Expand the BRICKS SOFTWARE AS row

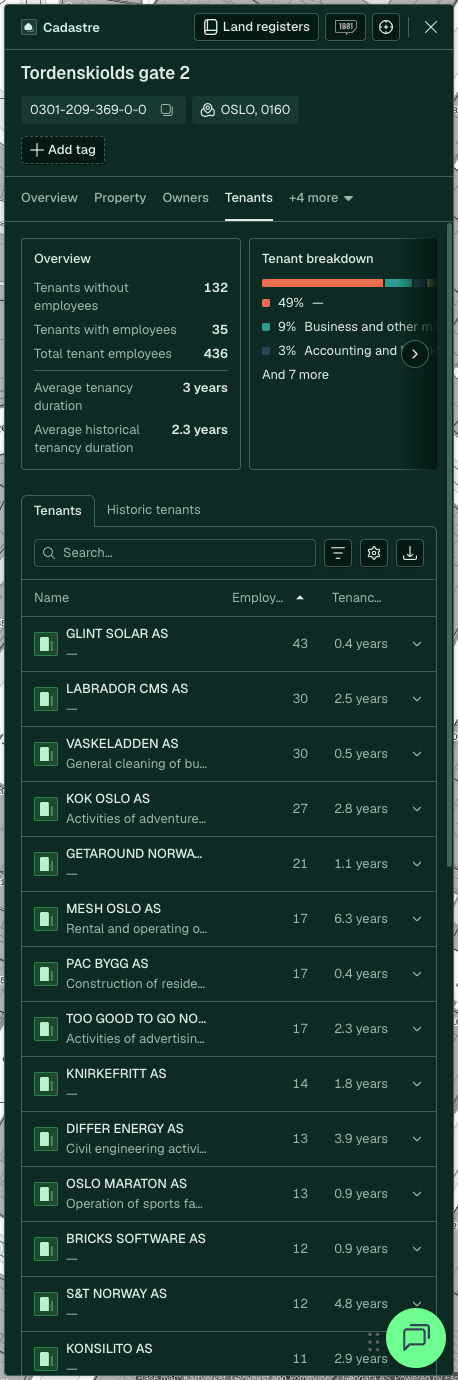[417, 1249]
